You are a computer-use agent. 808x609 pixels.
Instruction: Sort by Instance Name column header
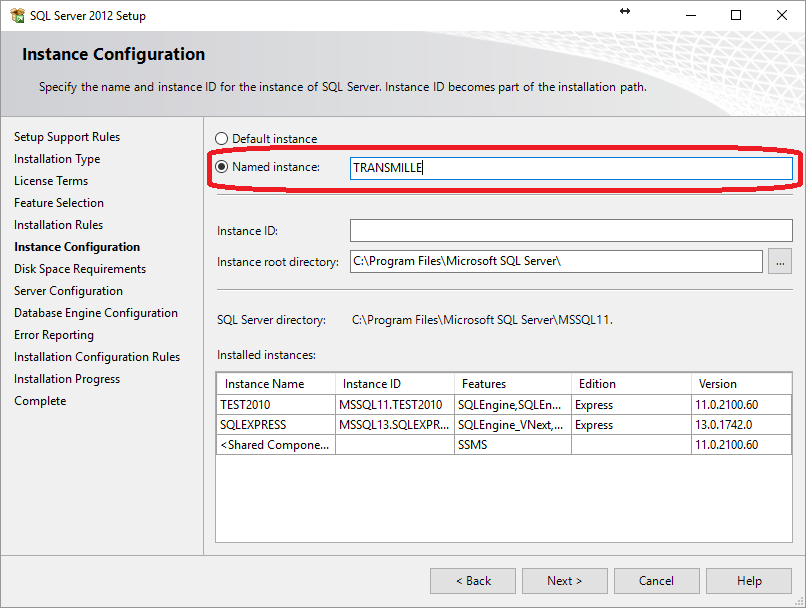[x=276, y=384]
